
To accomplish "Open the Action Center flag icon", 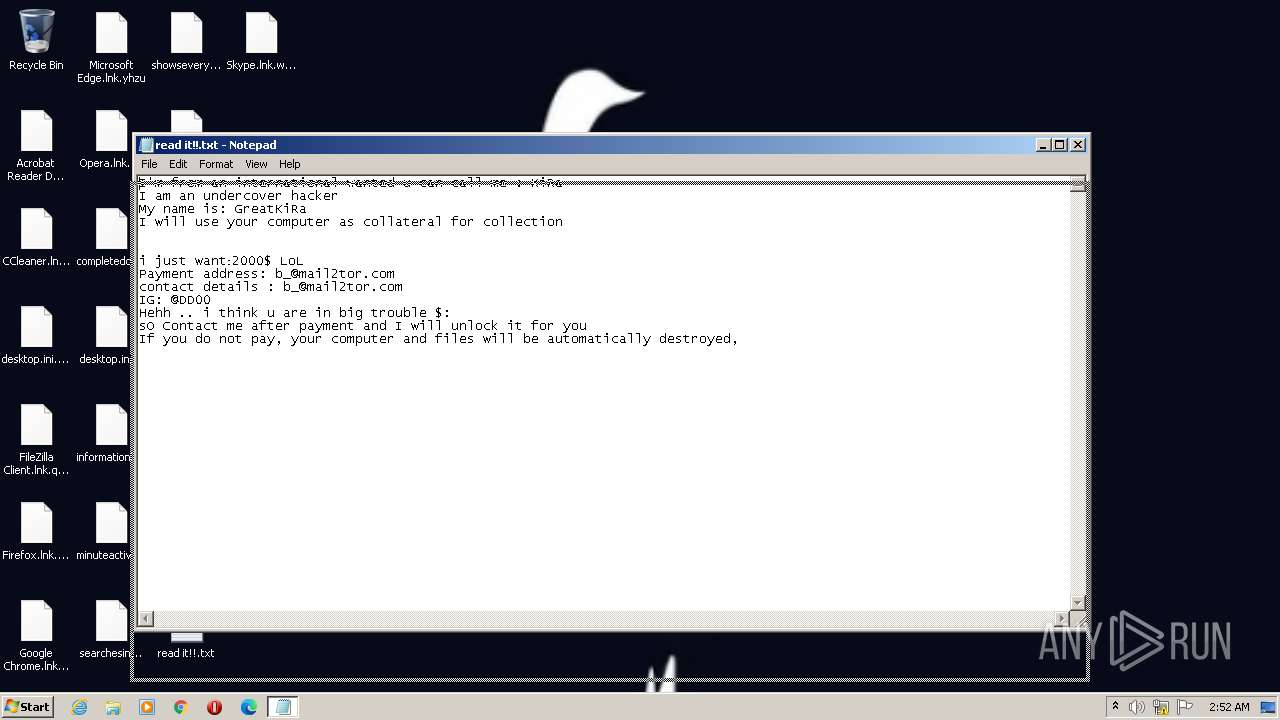I will click(1184, 707).
